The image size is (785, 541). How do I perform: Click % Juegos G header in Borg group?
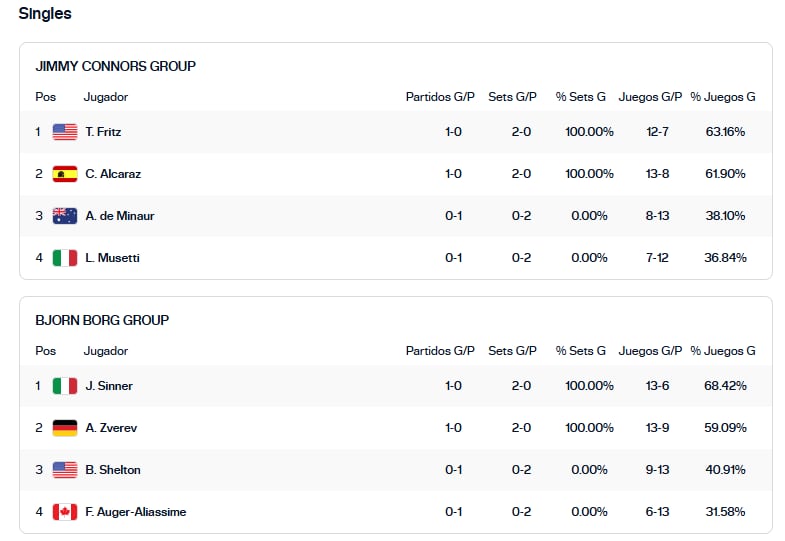pyautogui.click(x=723, y=351)
